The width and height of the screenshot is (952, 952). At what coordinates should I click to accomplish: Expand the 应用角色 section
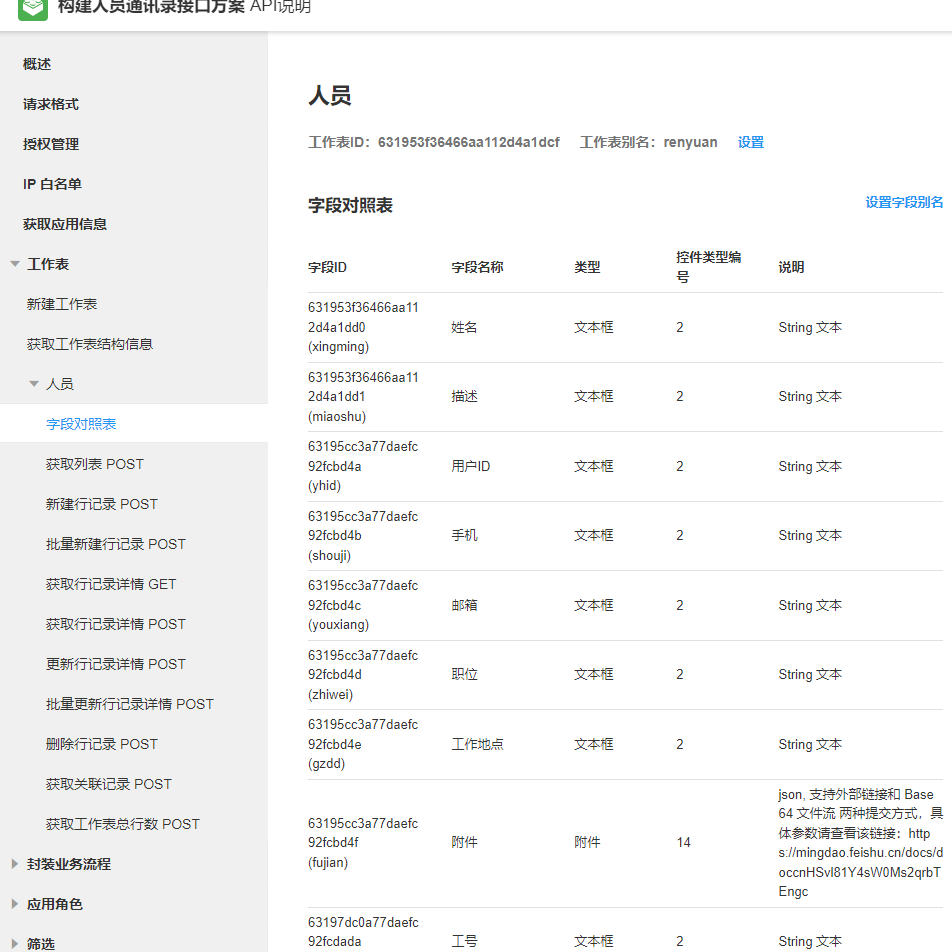[x=14, y=904]
